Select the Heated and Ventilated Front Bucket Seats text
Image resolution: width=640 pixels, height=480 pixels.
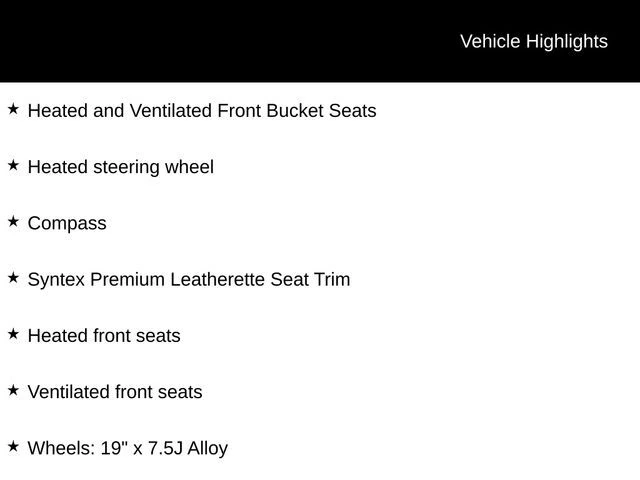point(202,111)
